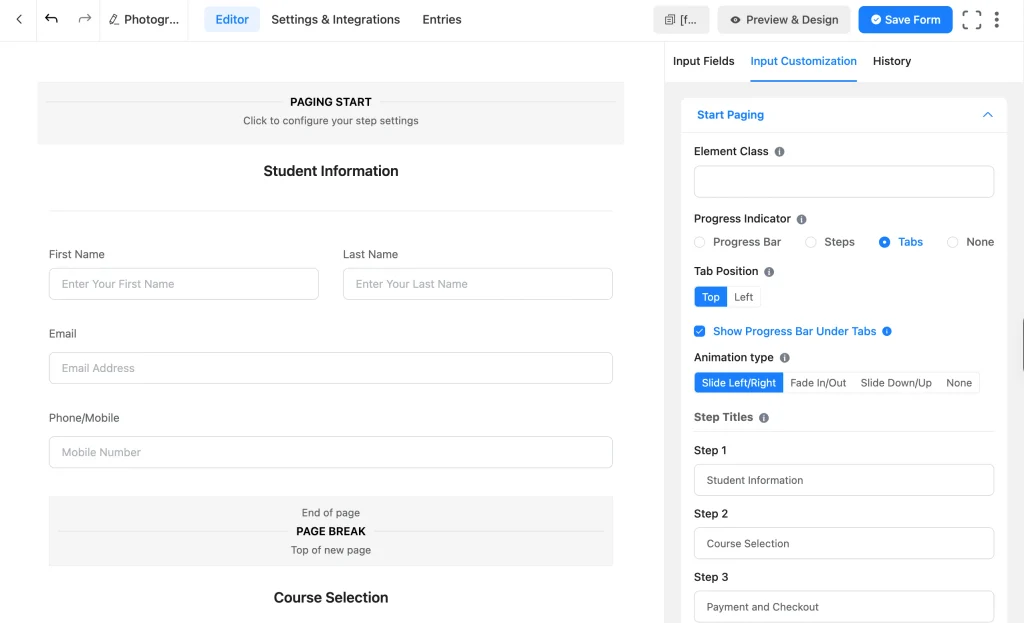Click the Step 3 title field
The width and height of the screenshot is (1024, 623).
tap(844, 607)
